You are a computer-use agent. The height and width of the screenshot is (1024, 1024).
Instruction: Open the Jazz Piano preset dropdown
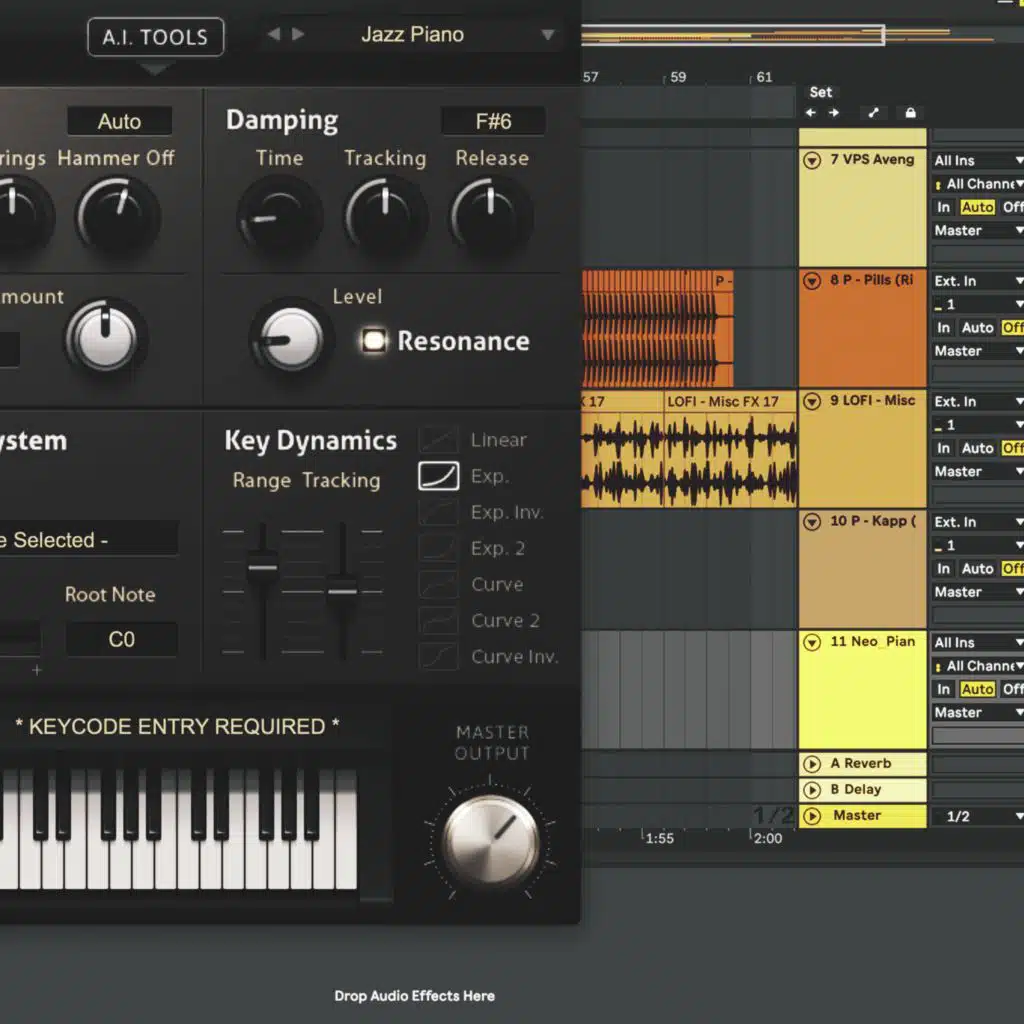(547, 35)
